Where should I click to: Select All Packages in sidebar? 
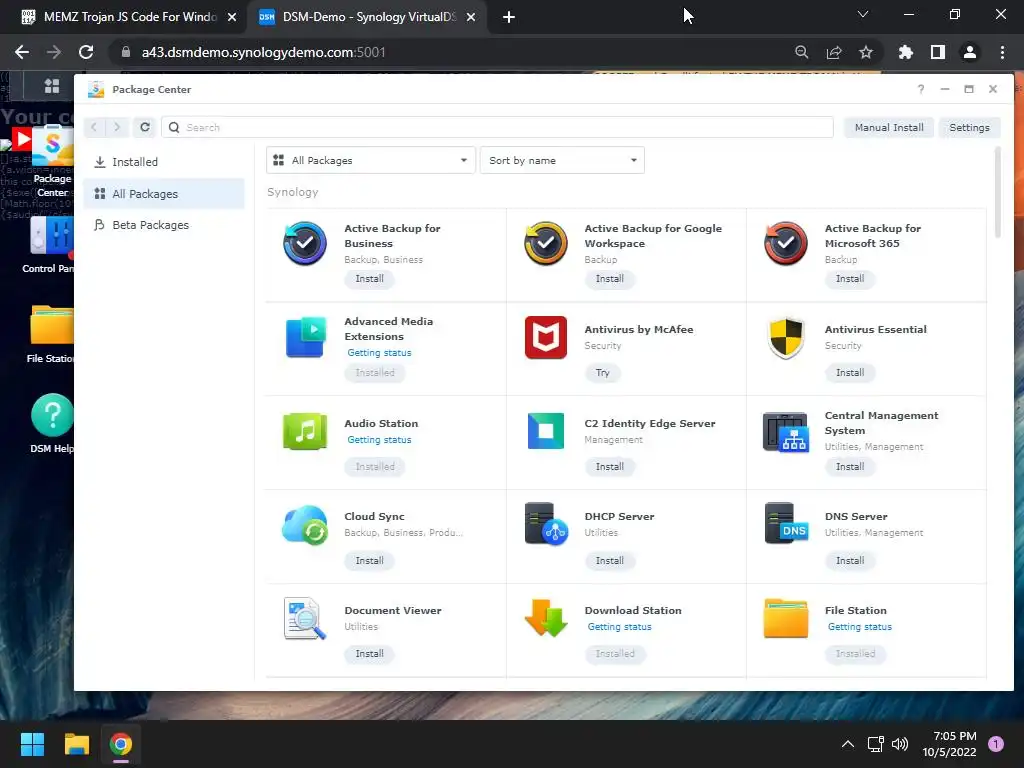pos(164,194)
